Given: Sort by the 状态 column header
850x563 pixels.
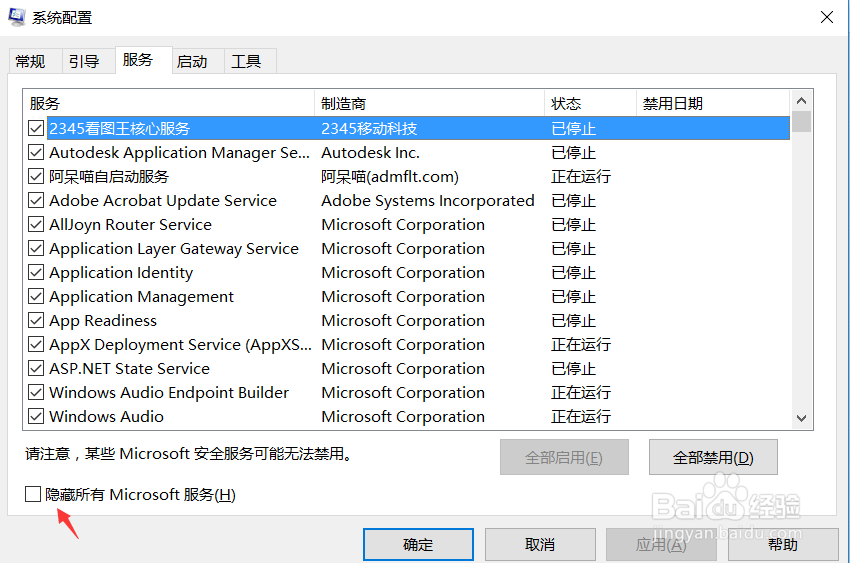Looking at the screenshot, I should click(x=590, y=103).
